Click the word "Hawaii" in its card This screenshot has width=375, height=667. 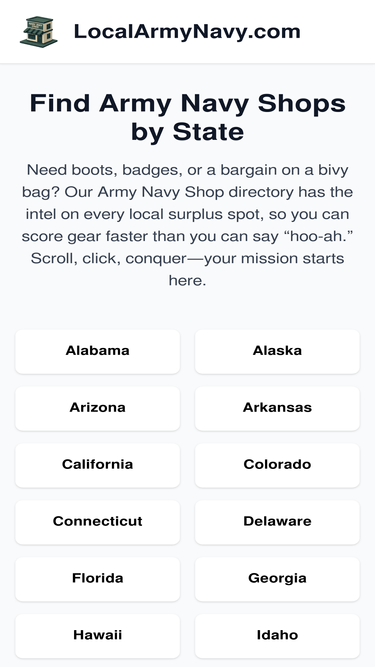pyautogui.click(x=97, y=636)
